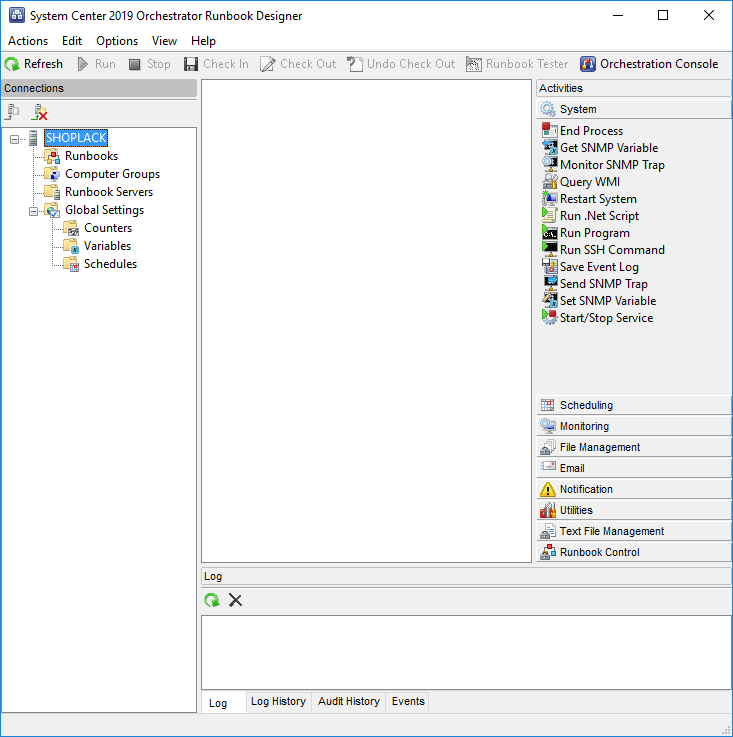Open the Options menu

[x=117, y=41]
